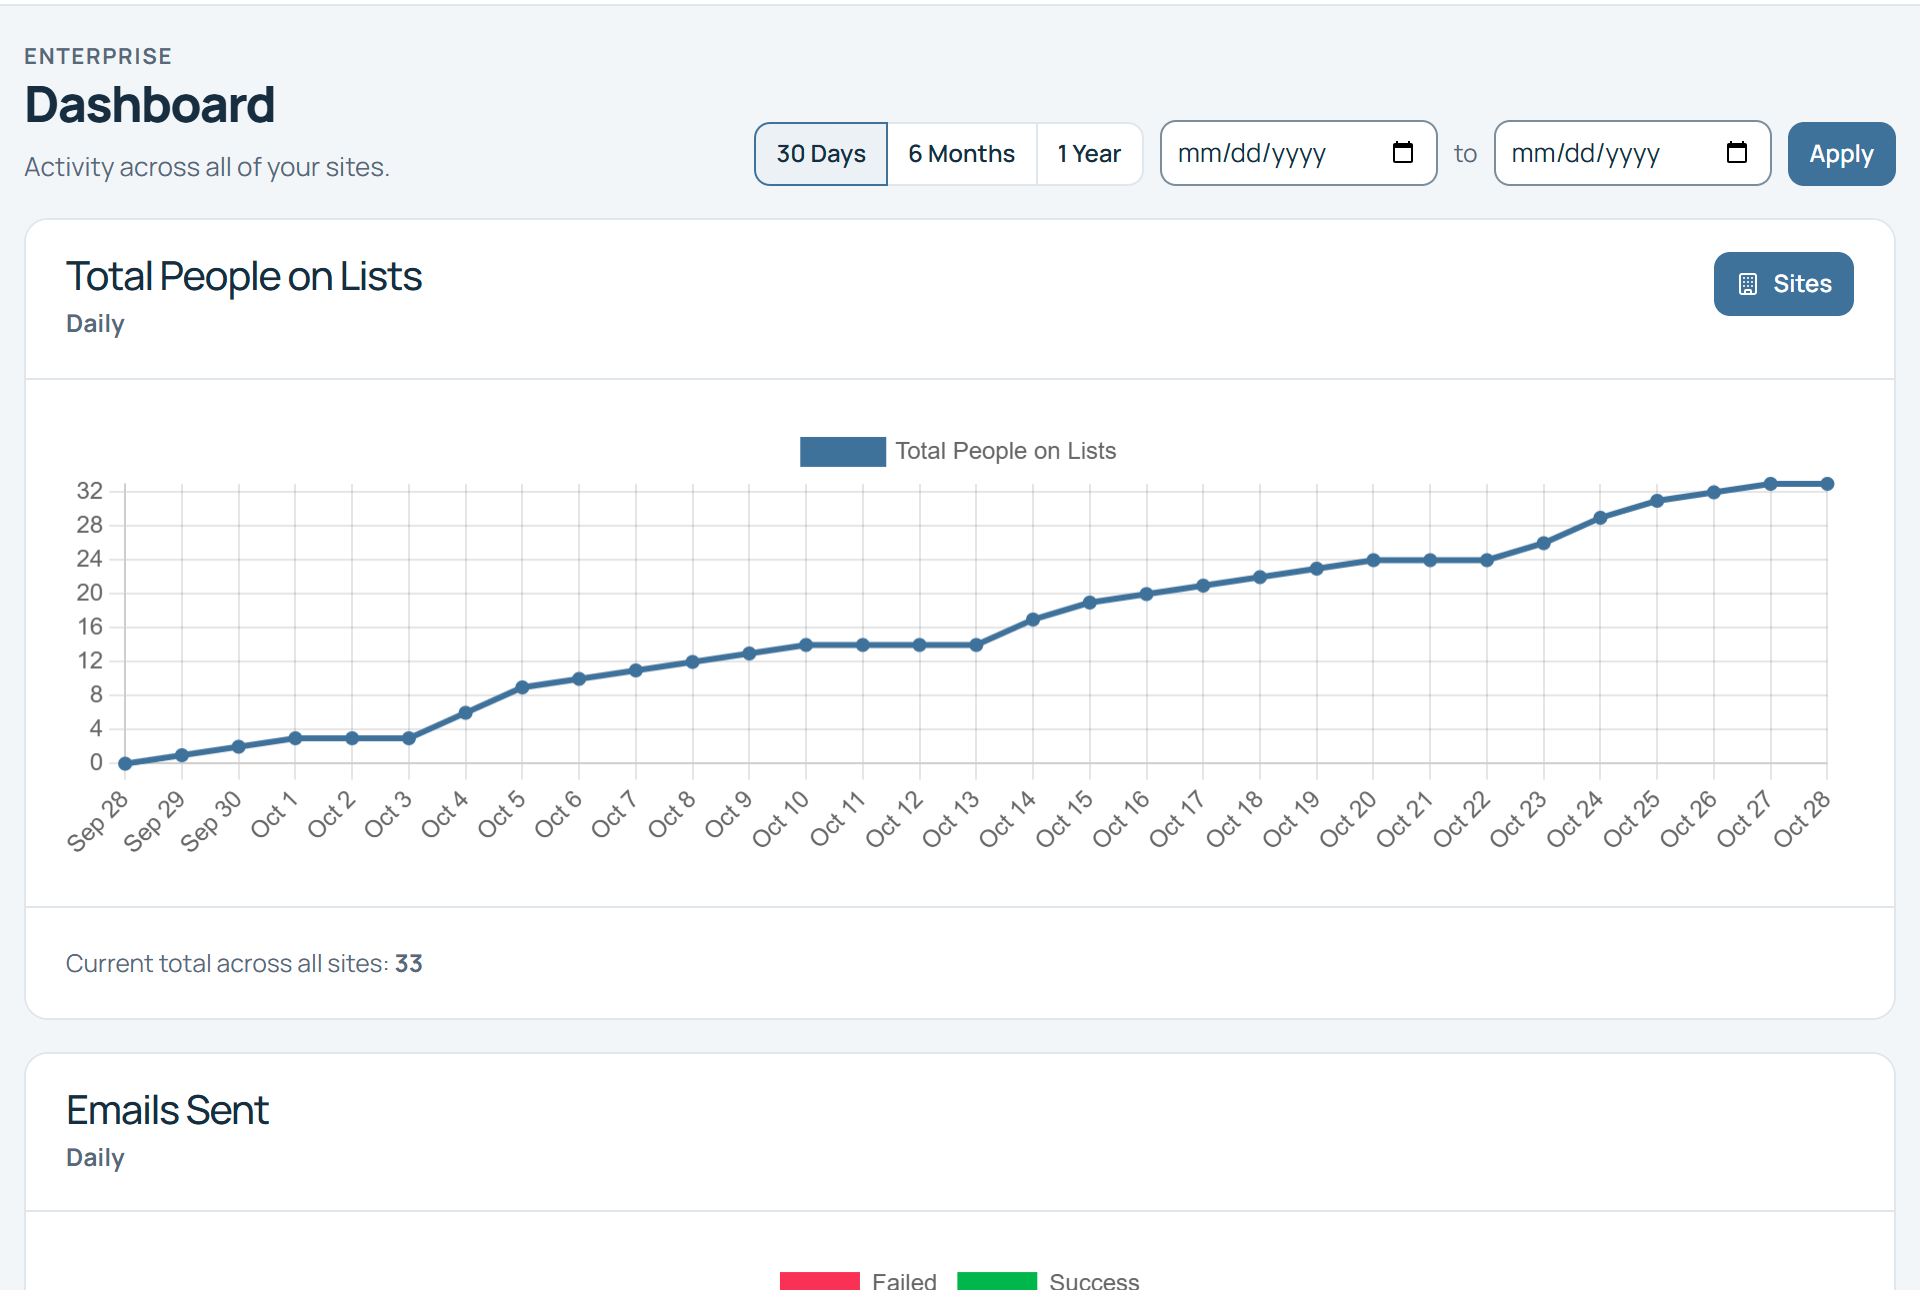The image size is (1920, 1290).
Task: Click the Apply date range button
Action: [1841, 154]
